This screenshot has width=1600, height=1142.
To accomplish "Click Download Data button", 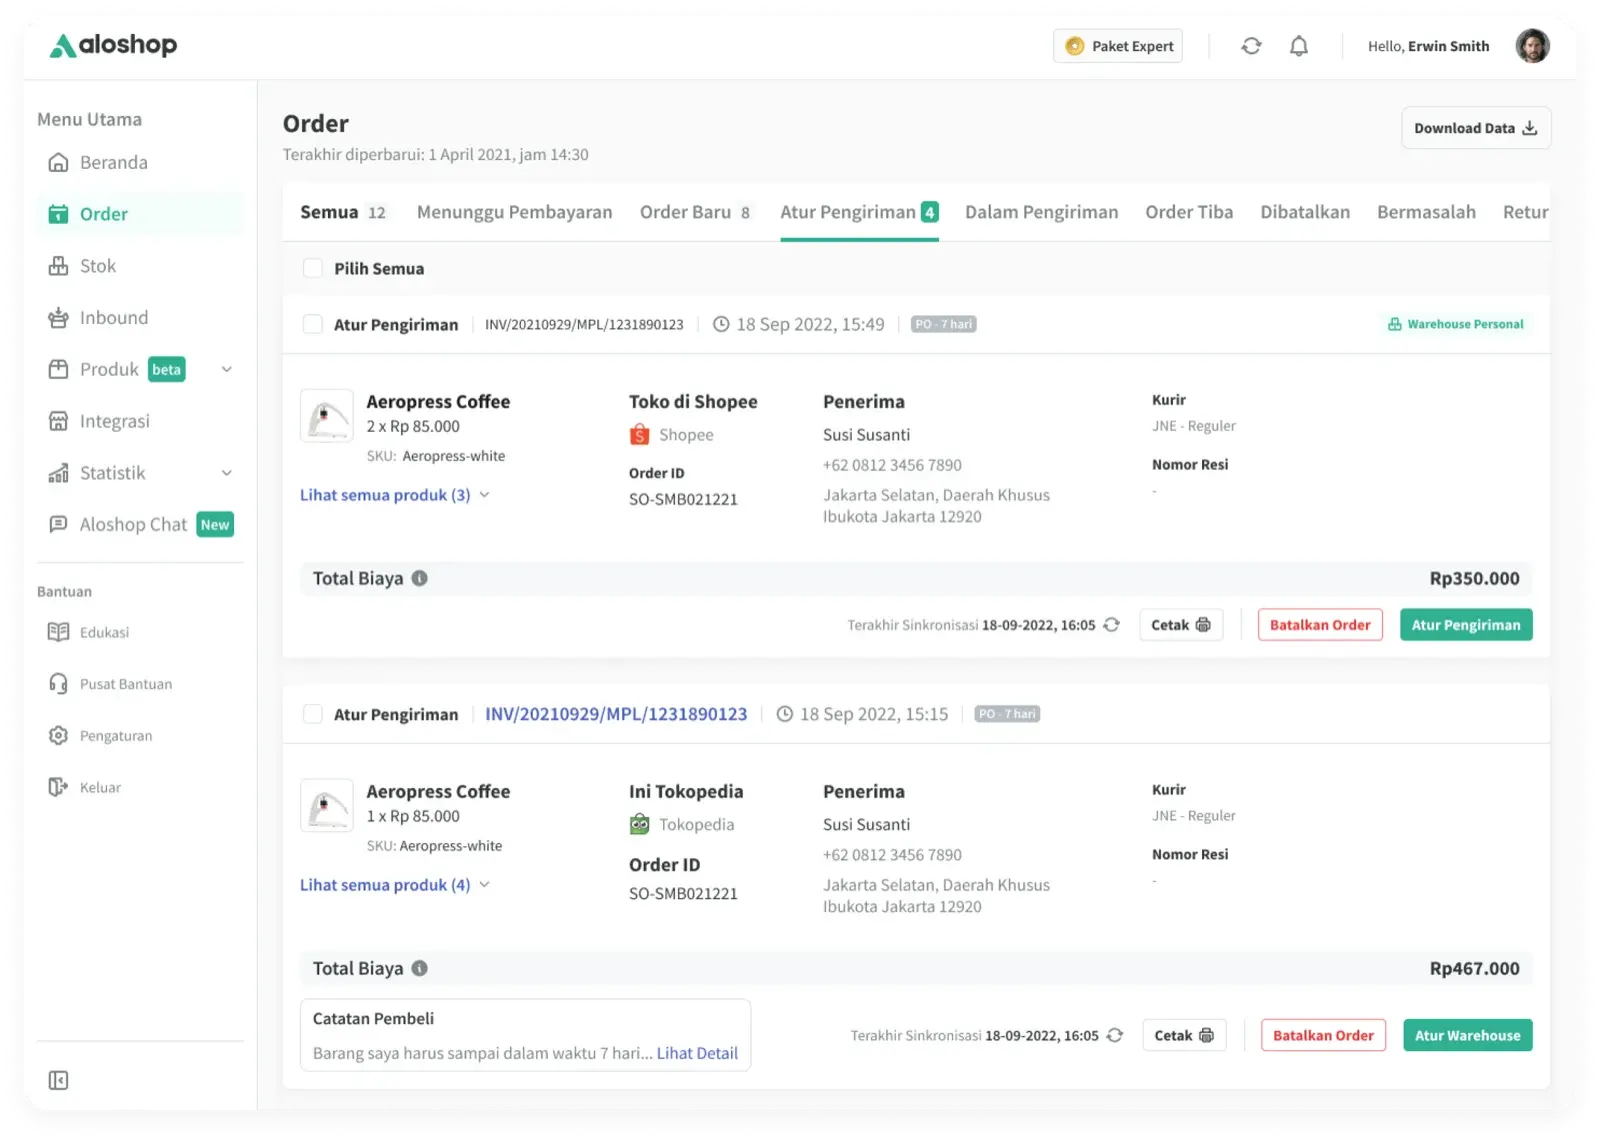I will coord(1476,128).
